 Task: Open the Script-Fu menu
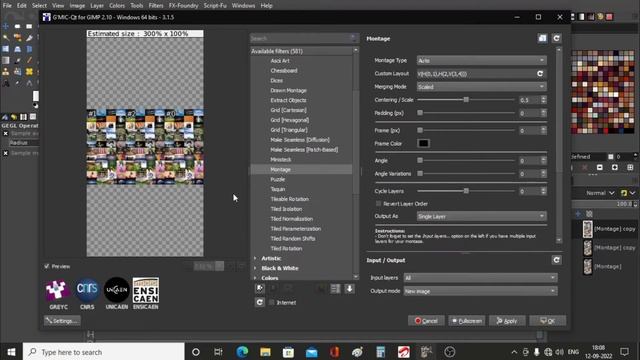(215, 6)
